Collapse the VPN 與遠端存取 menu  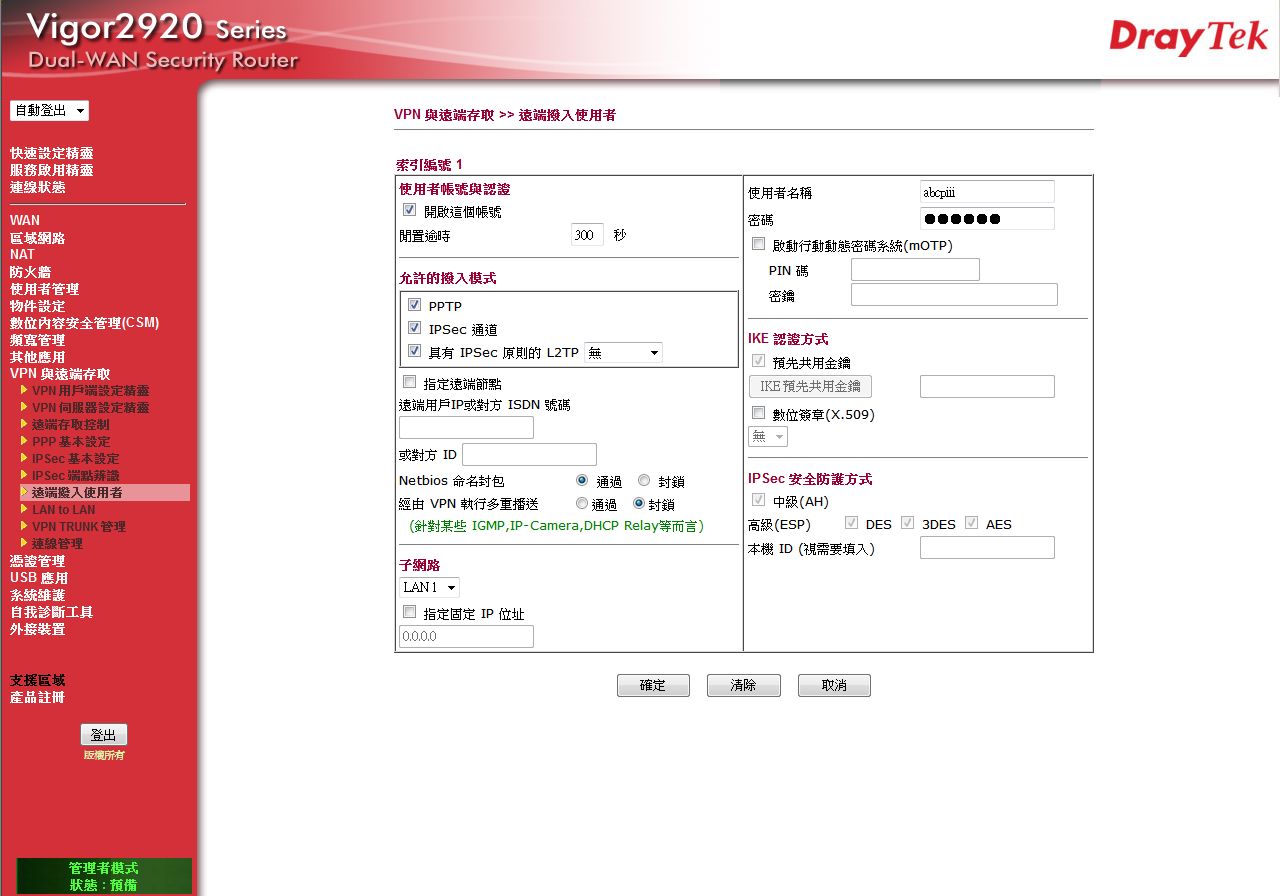pos(60,374)
